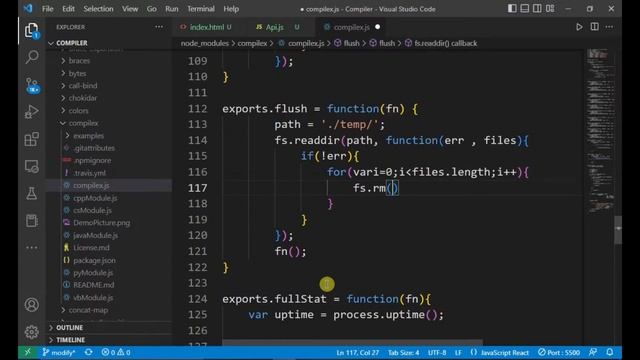640x360 pixels.
Task: Switch to index.html tab
Action: pyautogui.click(x=207, y=27)
